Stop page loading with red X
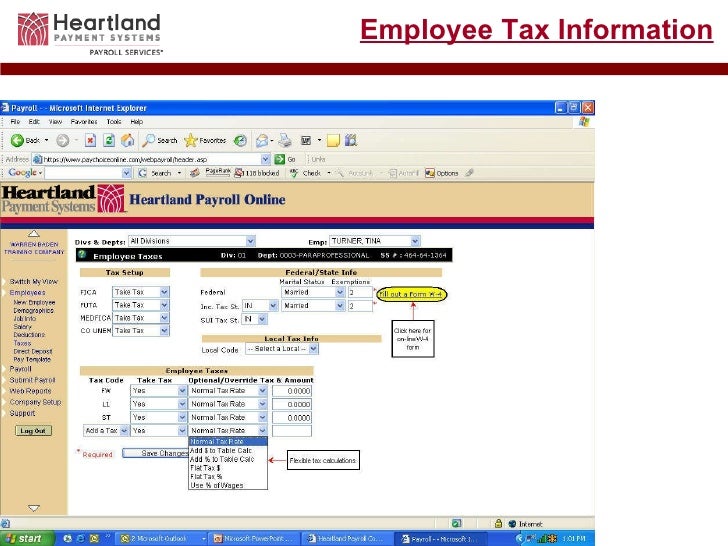 (91, 140)
